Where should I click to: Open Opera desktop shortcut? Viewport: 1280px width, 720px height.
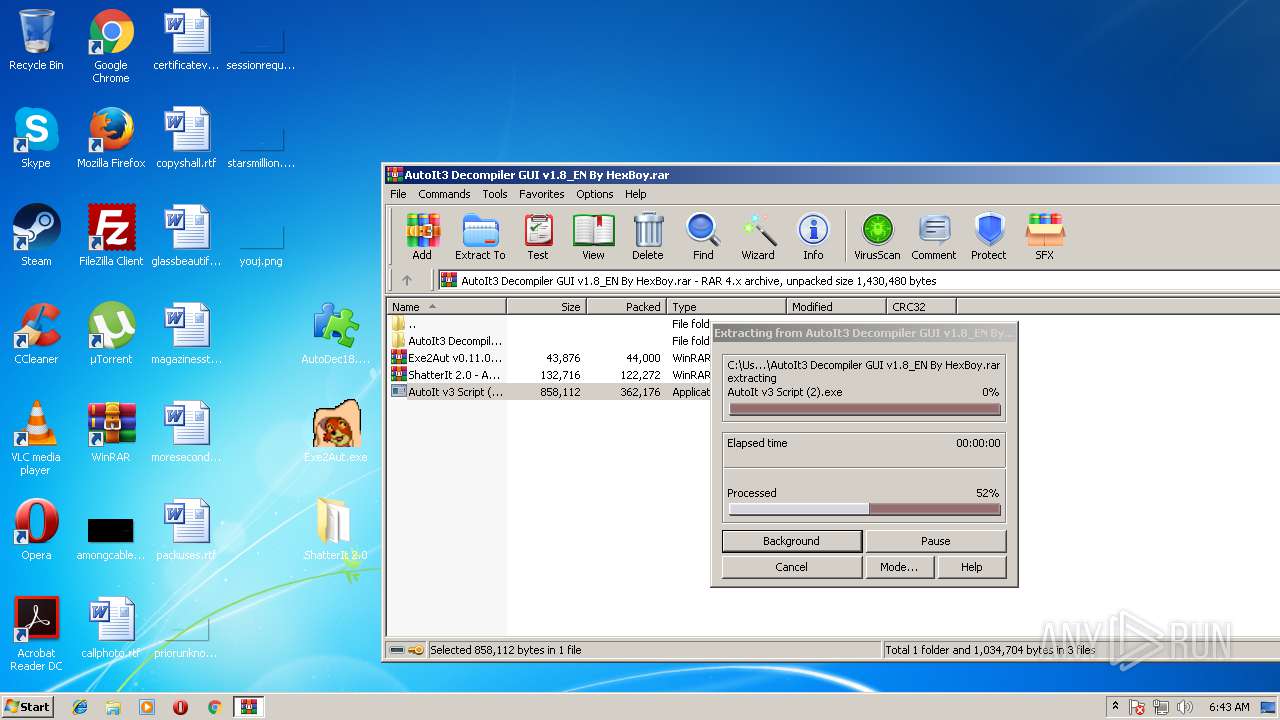36,530
